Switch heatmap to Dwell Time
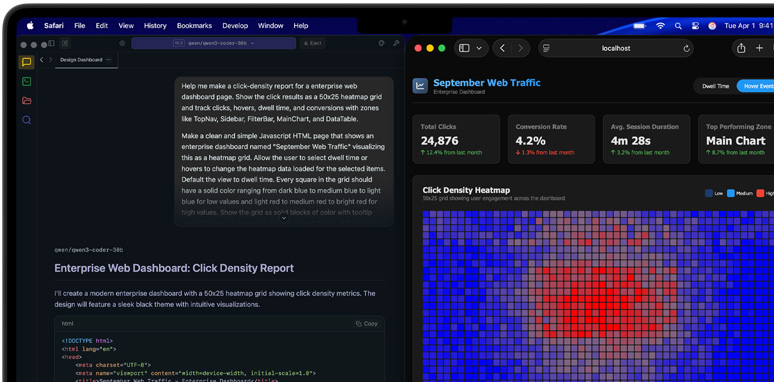The width and height of the screenshot is (774, 382). 715,86
